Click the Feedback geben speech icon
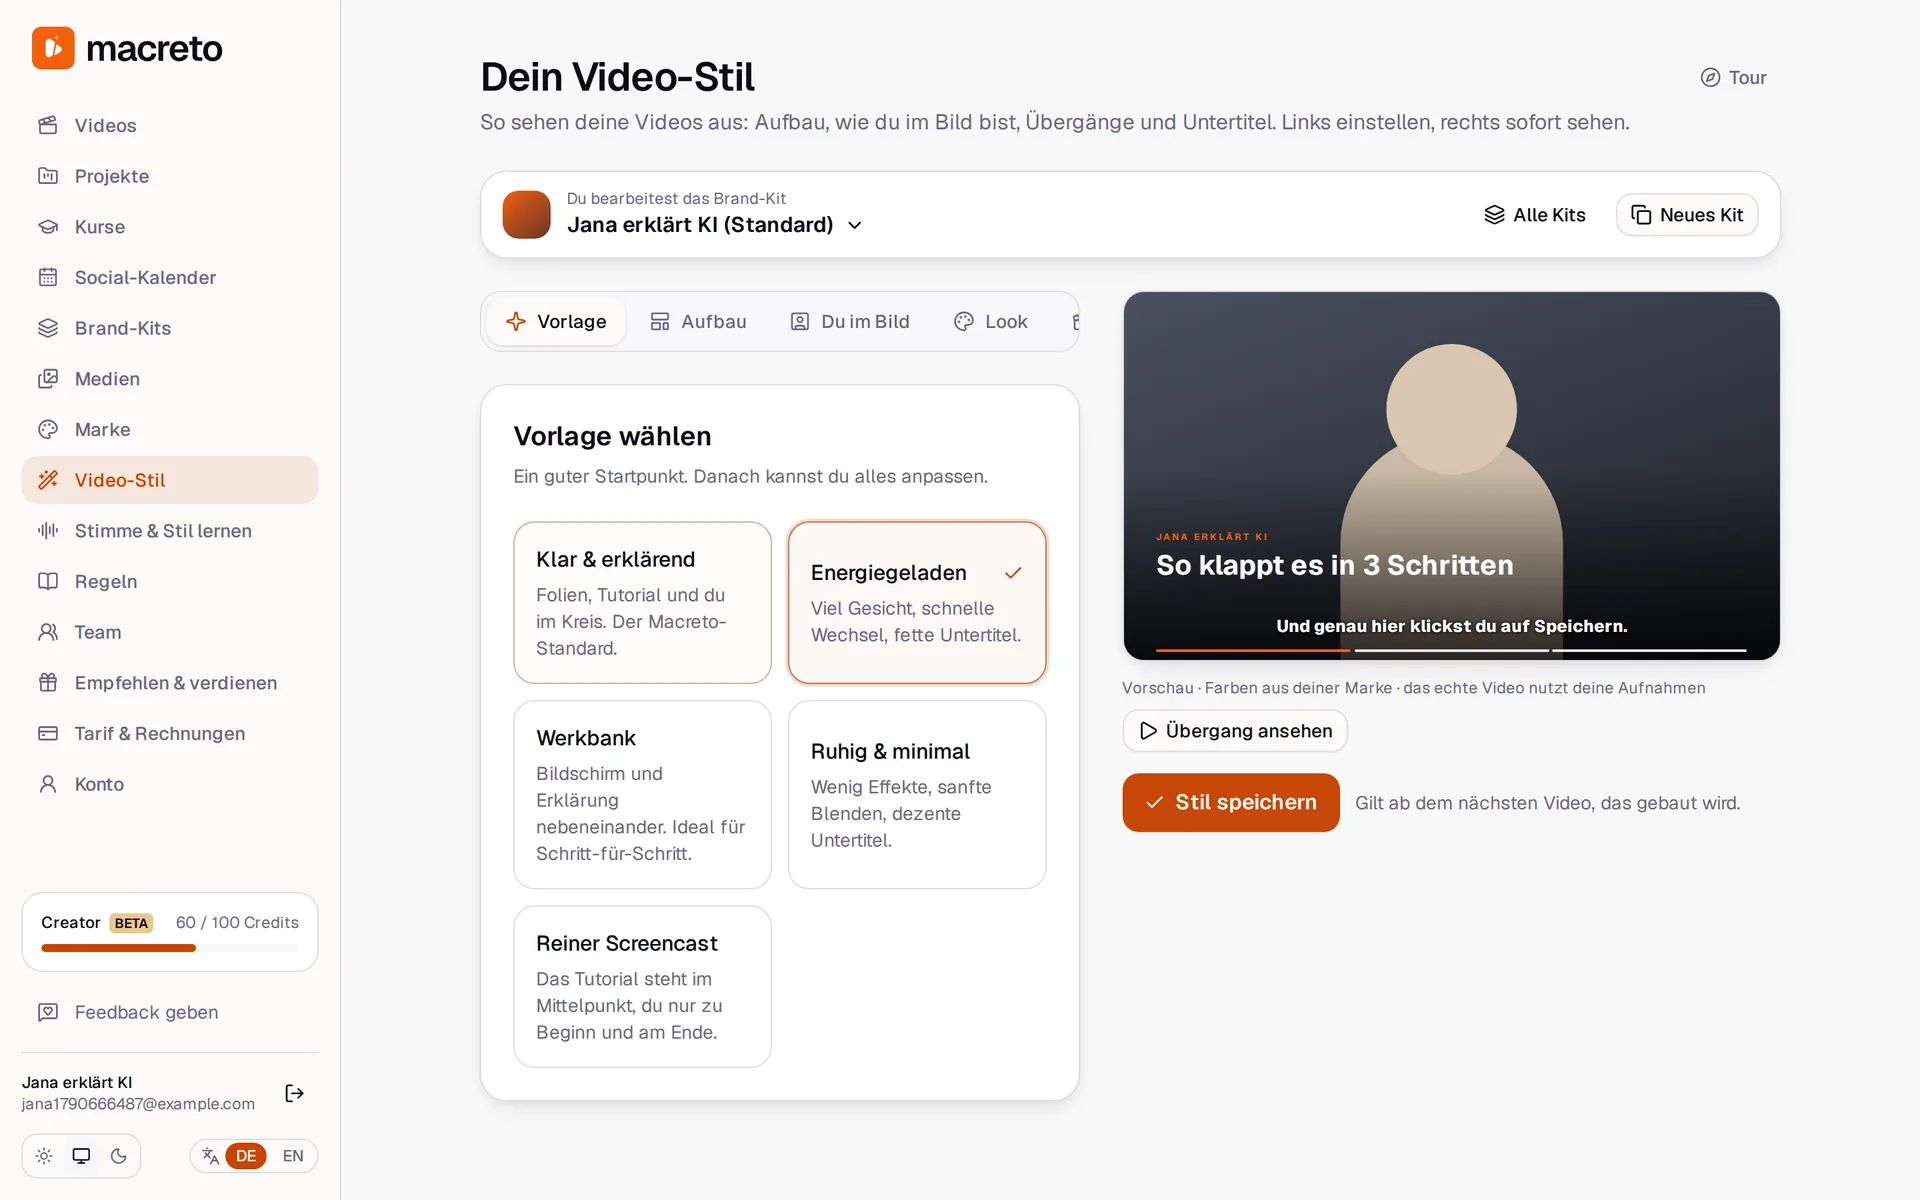The height and width of the screenshot is (1200, 1920). click(x=48, y=1012)
